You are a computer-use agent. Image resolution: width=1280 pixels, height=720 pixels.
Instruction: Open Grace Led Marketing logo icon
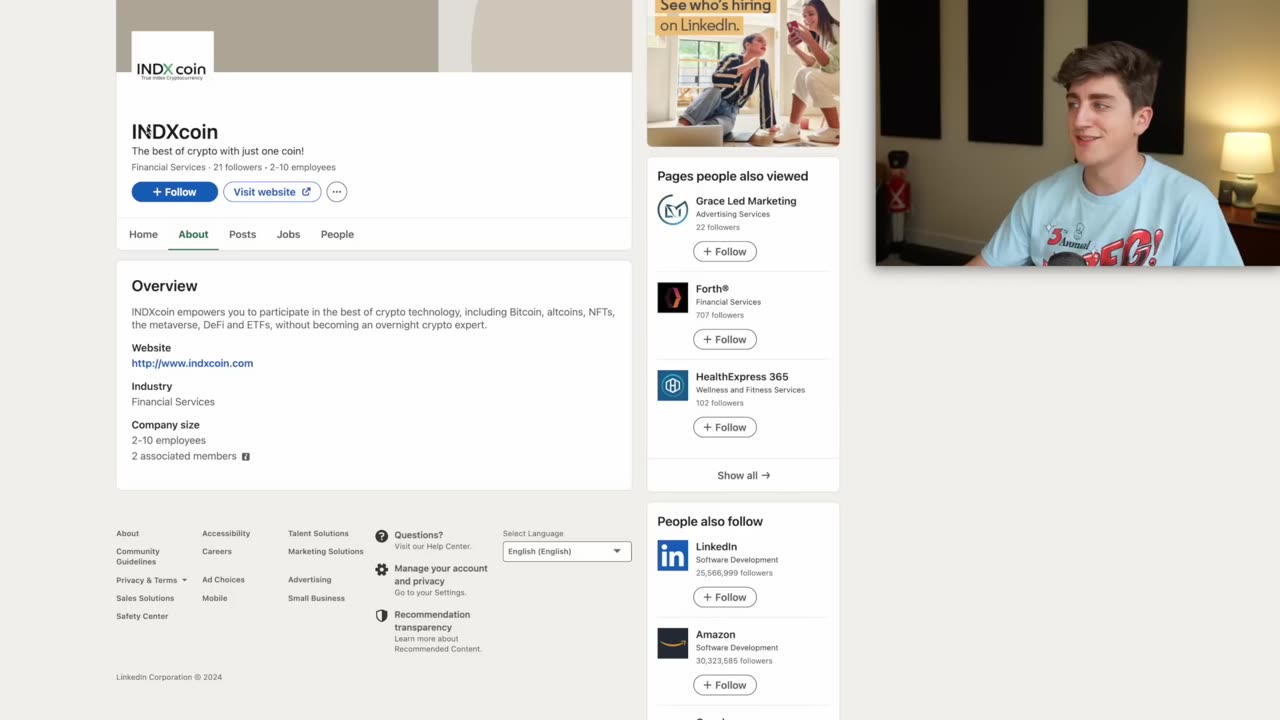pos(673,210)
